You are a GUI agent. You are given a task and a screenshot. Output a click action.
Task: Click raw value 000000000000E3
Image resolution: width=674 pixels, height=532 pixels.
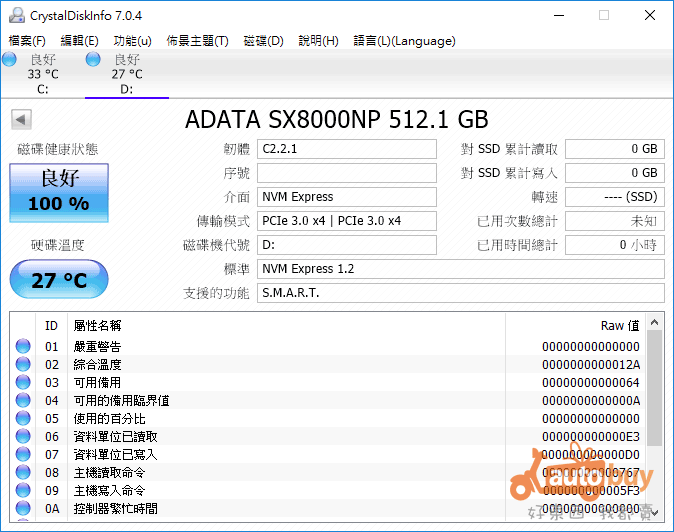591,437
